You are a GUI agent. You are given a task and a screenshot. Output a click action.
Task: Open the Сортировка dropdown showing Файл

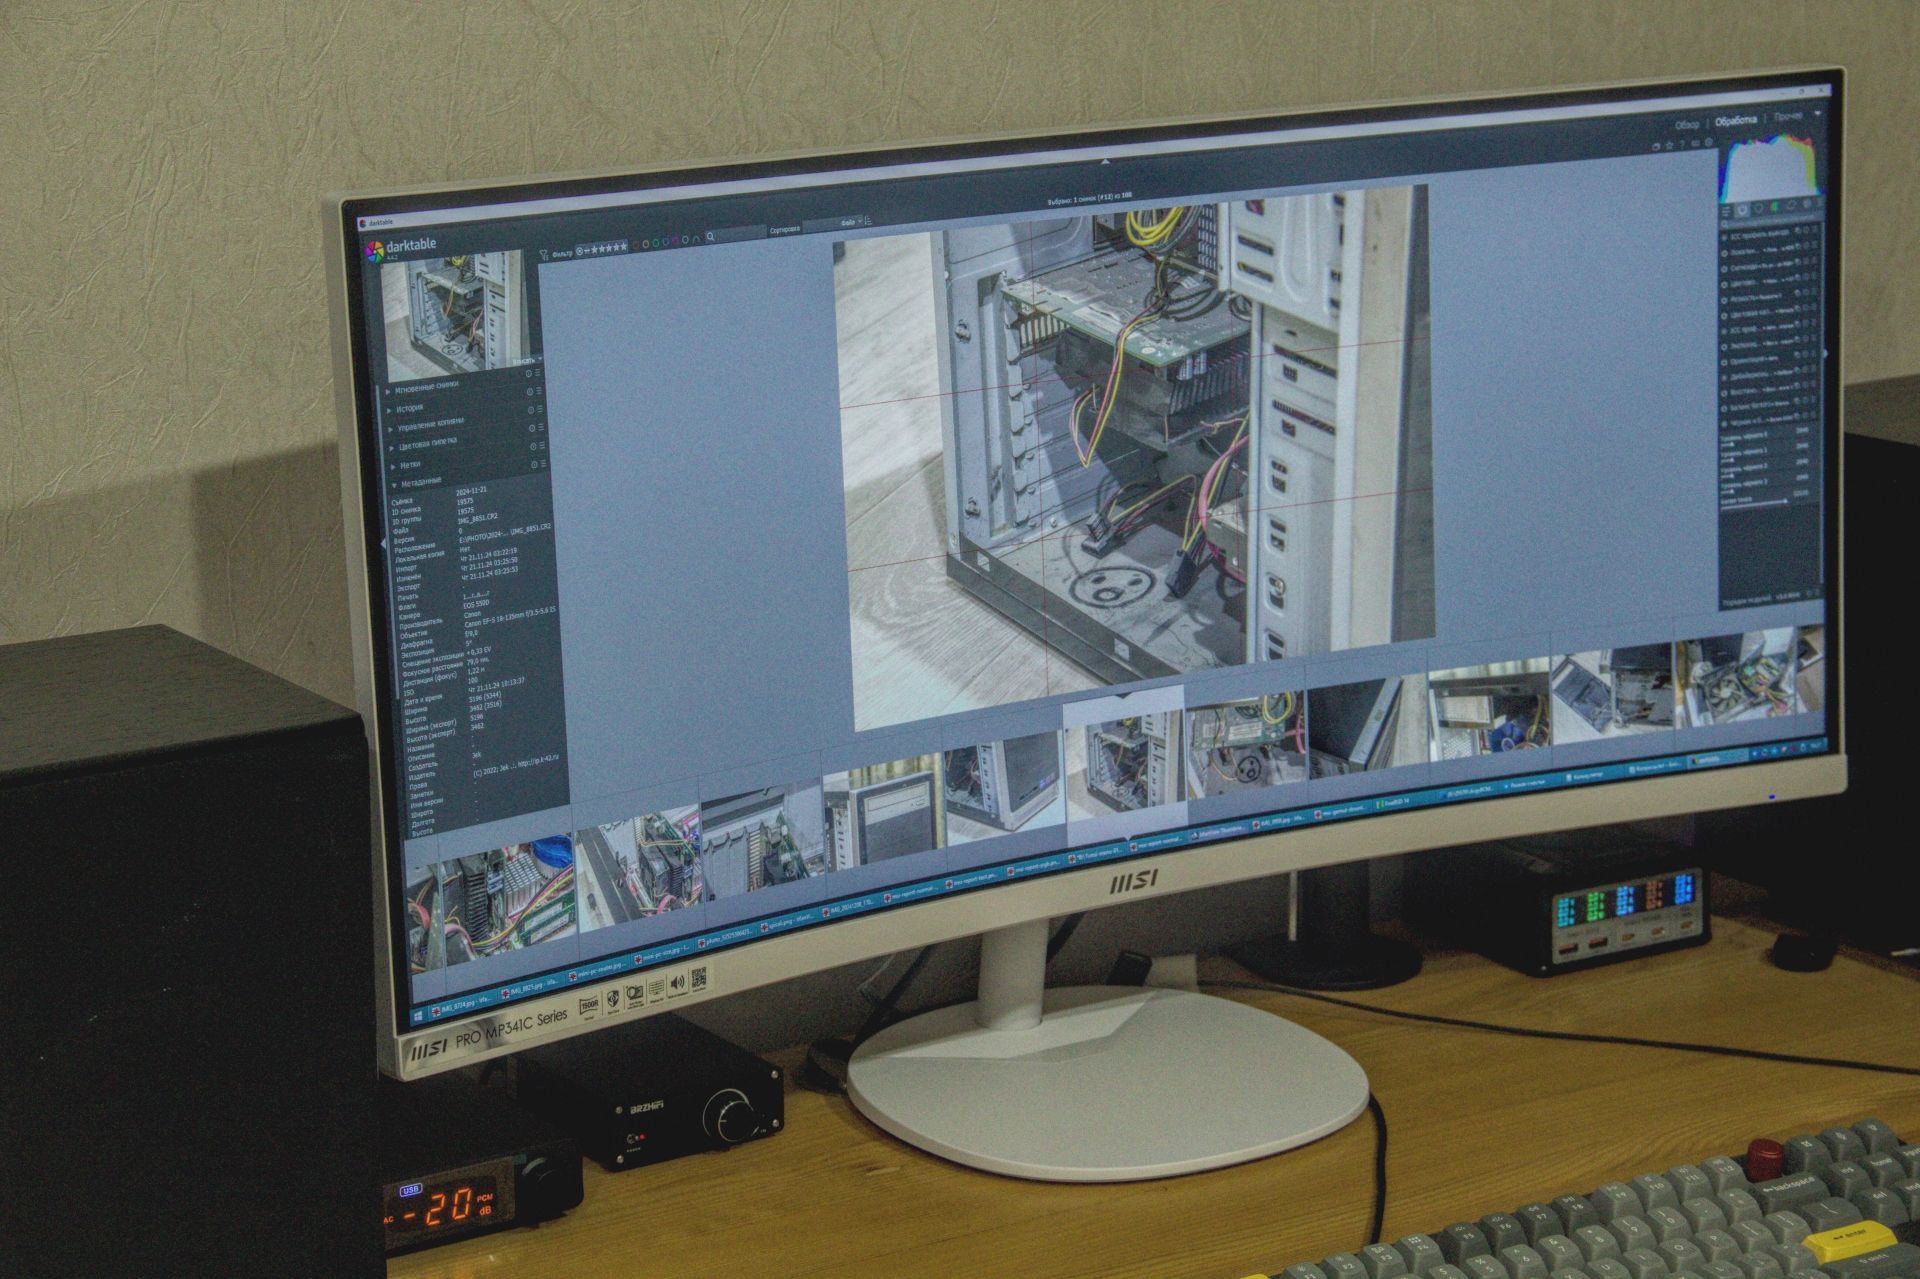pyautogui.click(x=833, y=224)
